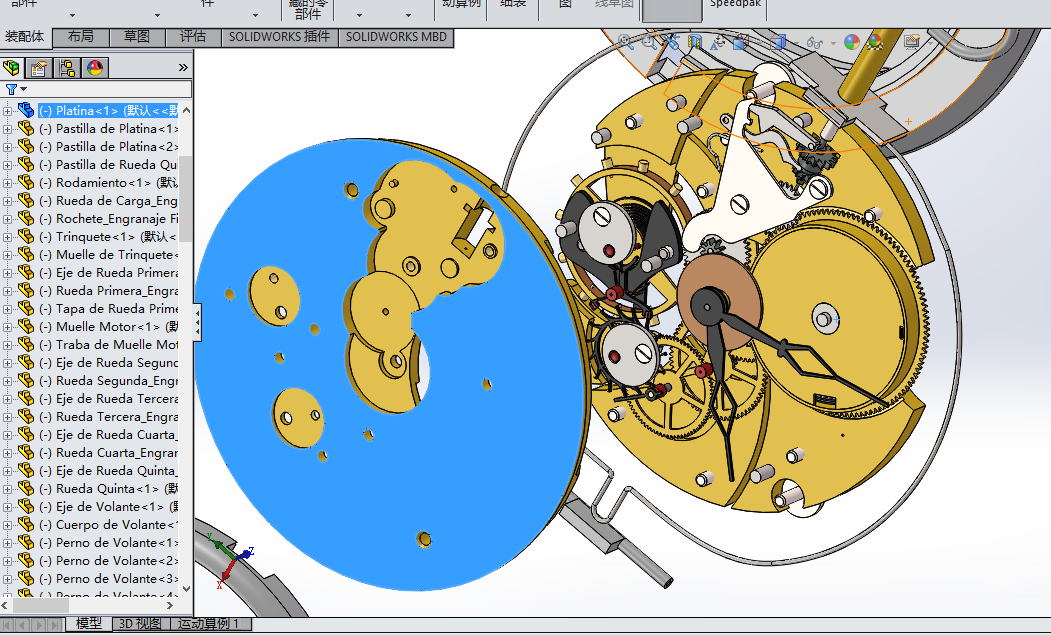Viewport: 1051px width, 636px height.
Task: Expand more manager tabs chevron
Action: click(183, 68)
